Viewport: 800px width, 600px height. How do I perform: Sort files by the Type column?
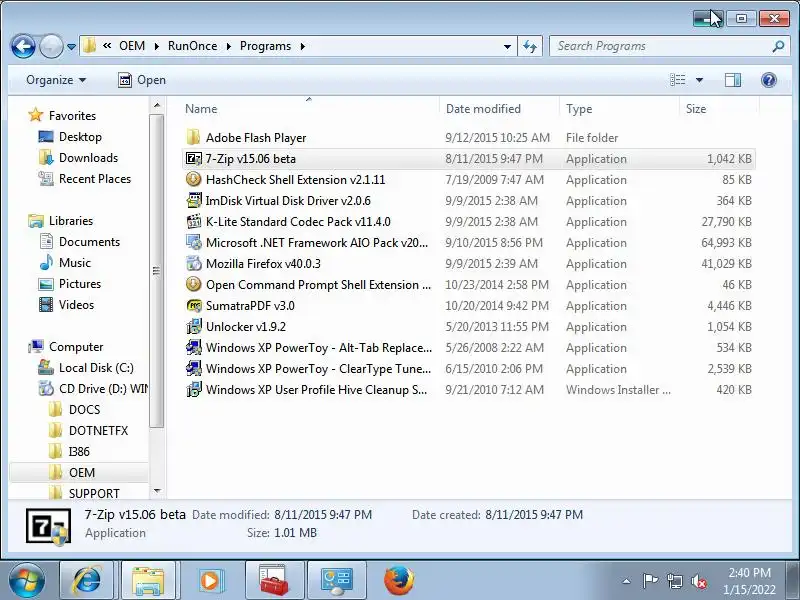[x=619, y=109]
